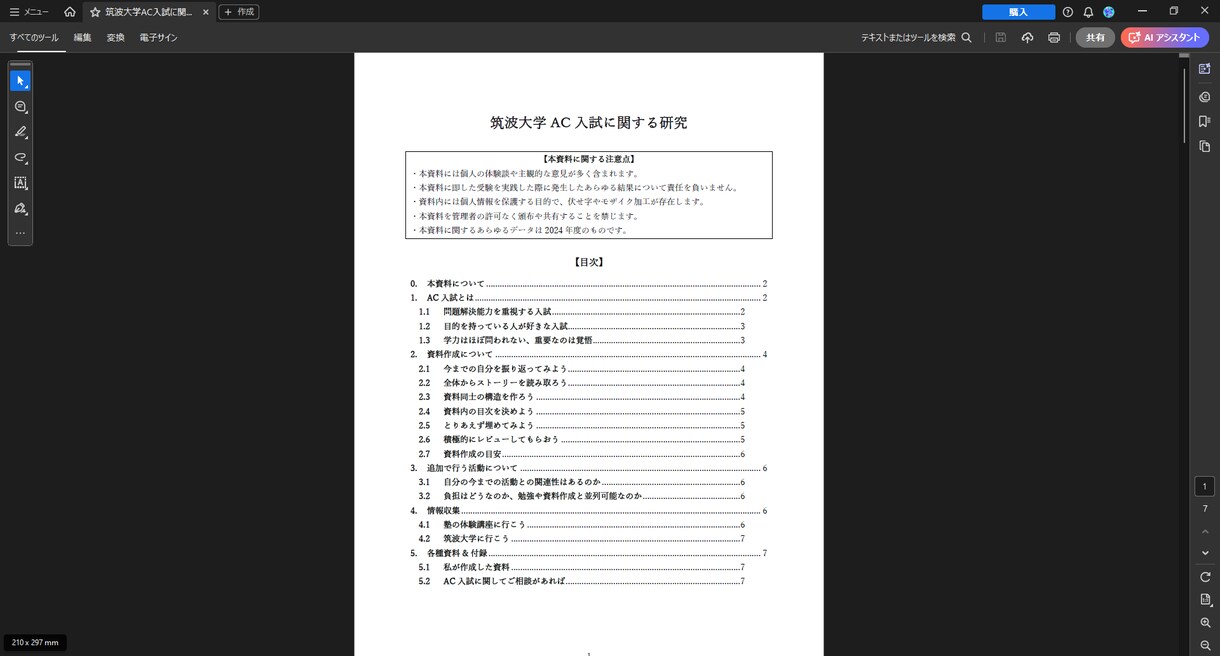1220x656 pixels.
Task: Click TOC entry 2.3 資料同士の構造を作ろう
Action: 582,397
